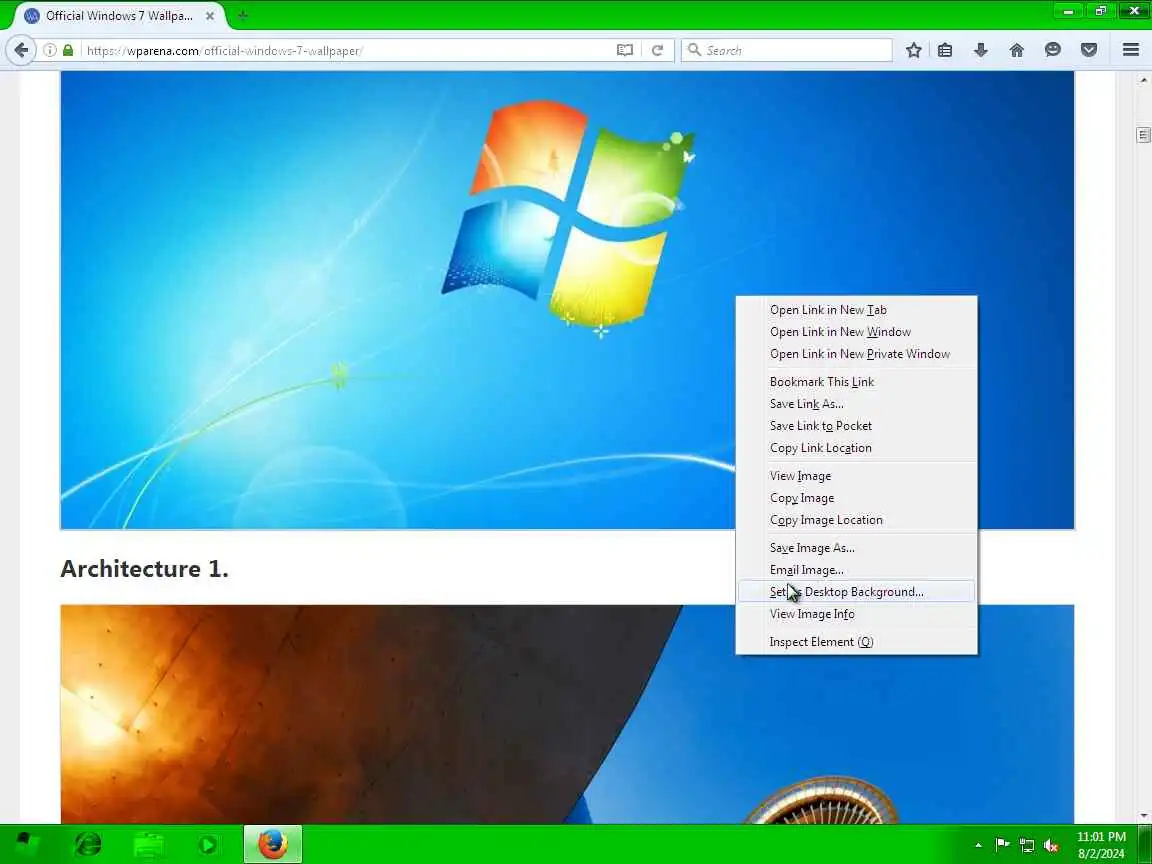Screen dimensions: 1152x864
Task: Click the scrollbar up arrow
Action: coord(1143,79)
